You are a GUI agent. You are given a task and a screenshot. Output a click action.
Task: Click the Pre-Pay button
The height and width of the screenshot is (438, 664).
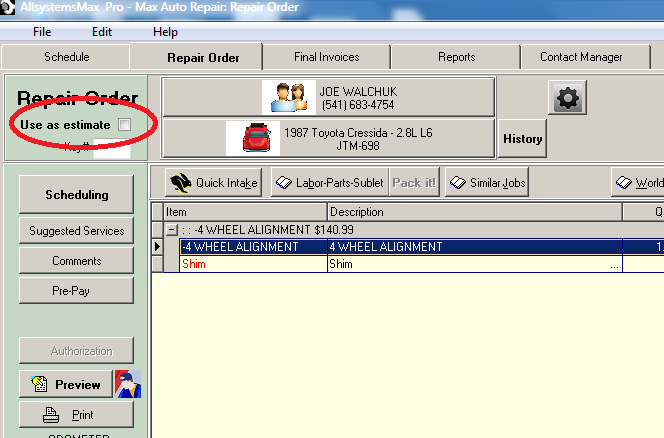(x=76, y=291)
